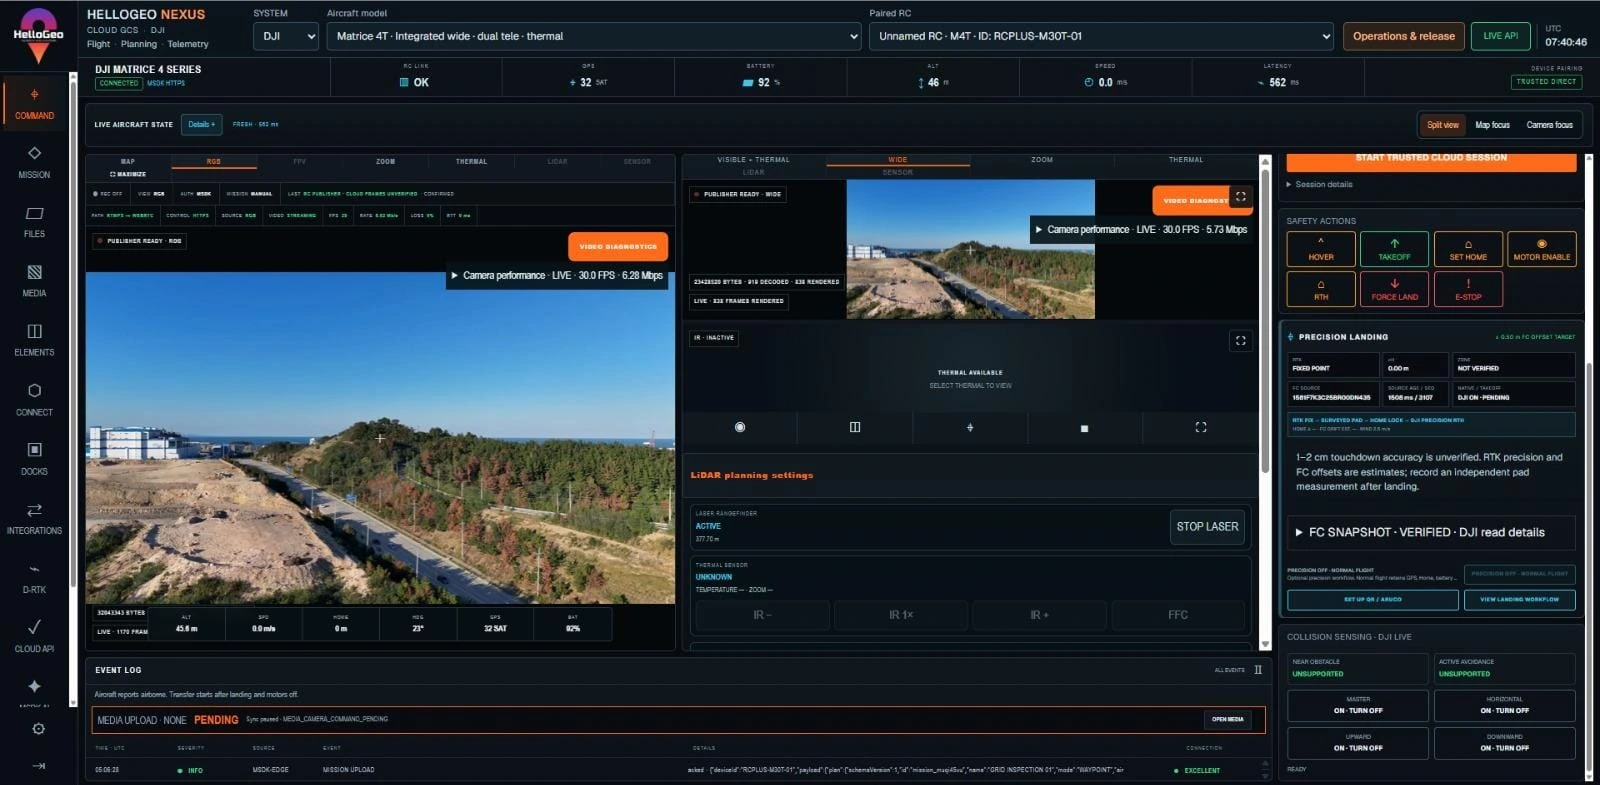Select the RGB tab in map panel
The width and height of the screenshot is (1600, 785).
coord(214,161)
